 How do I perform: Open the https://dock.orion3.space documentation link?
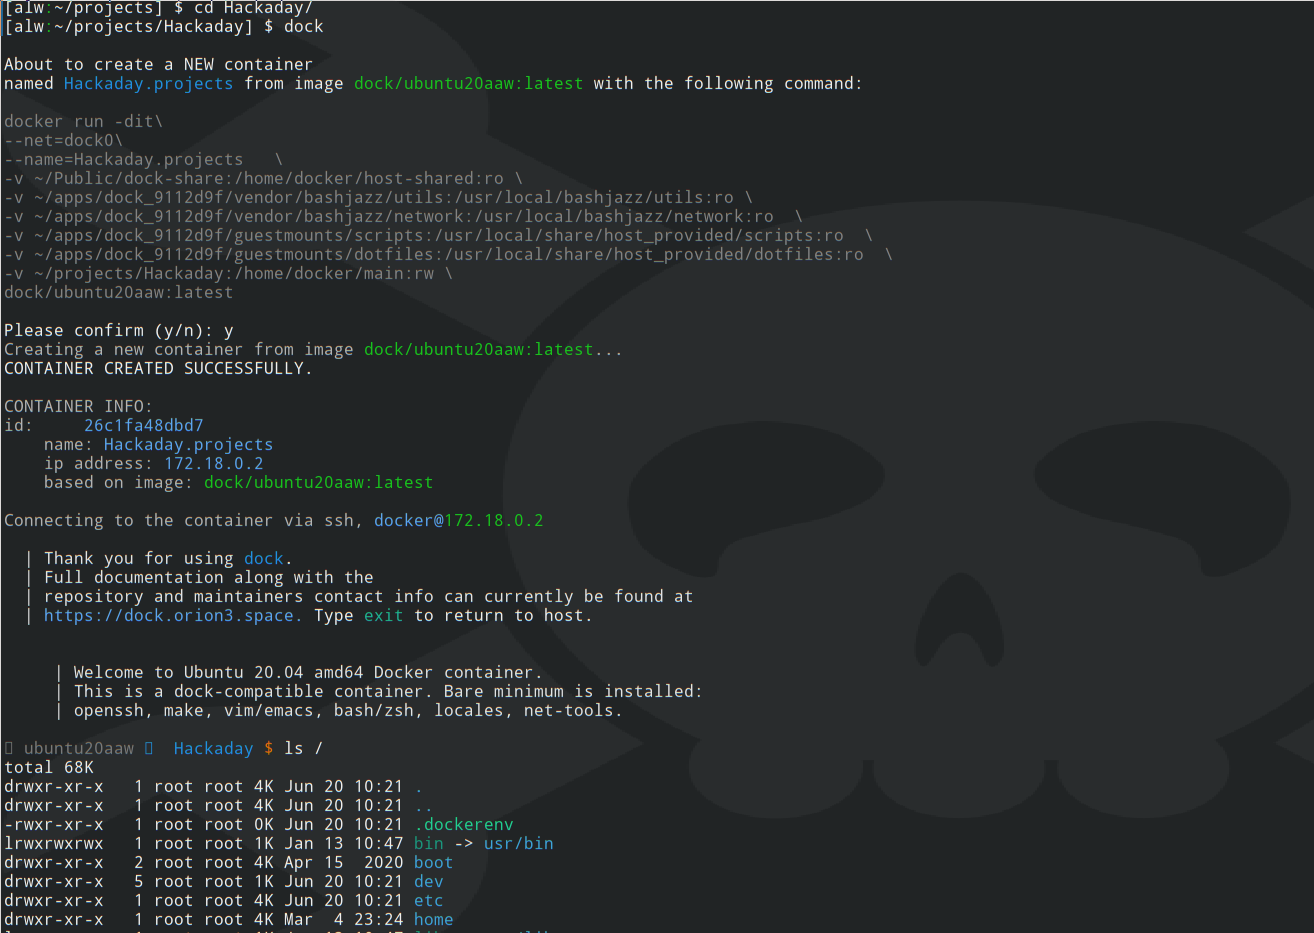tap(170, 615)
